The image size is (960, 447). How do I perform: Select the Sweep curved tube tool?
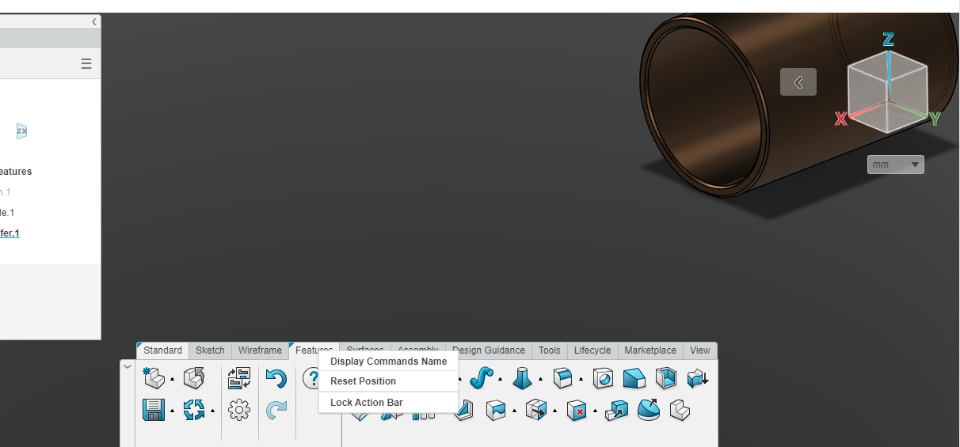pos(482,378)
